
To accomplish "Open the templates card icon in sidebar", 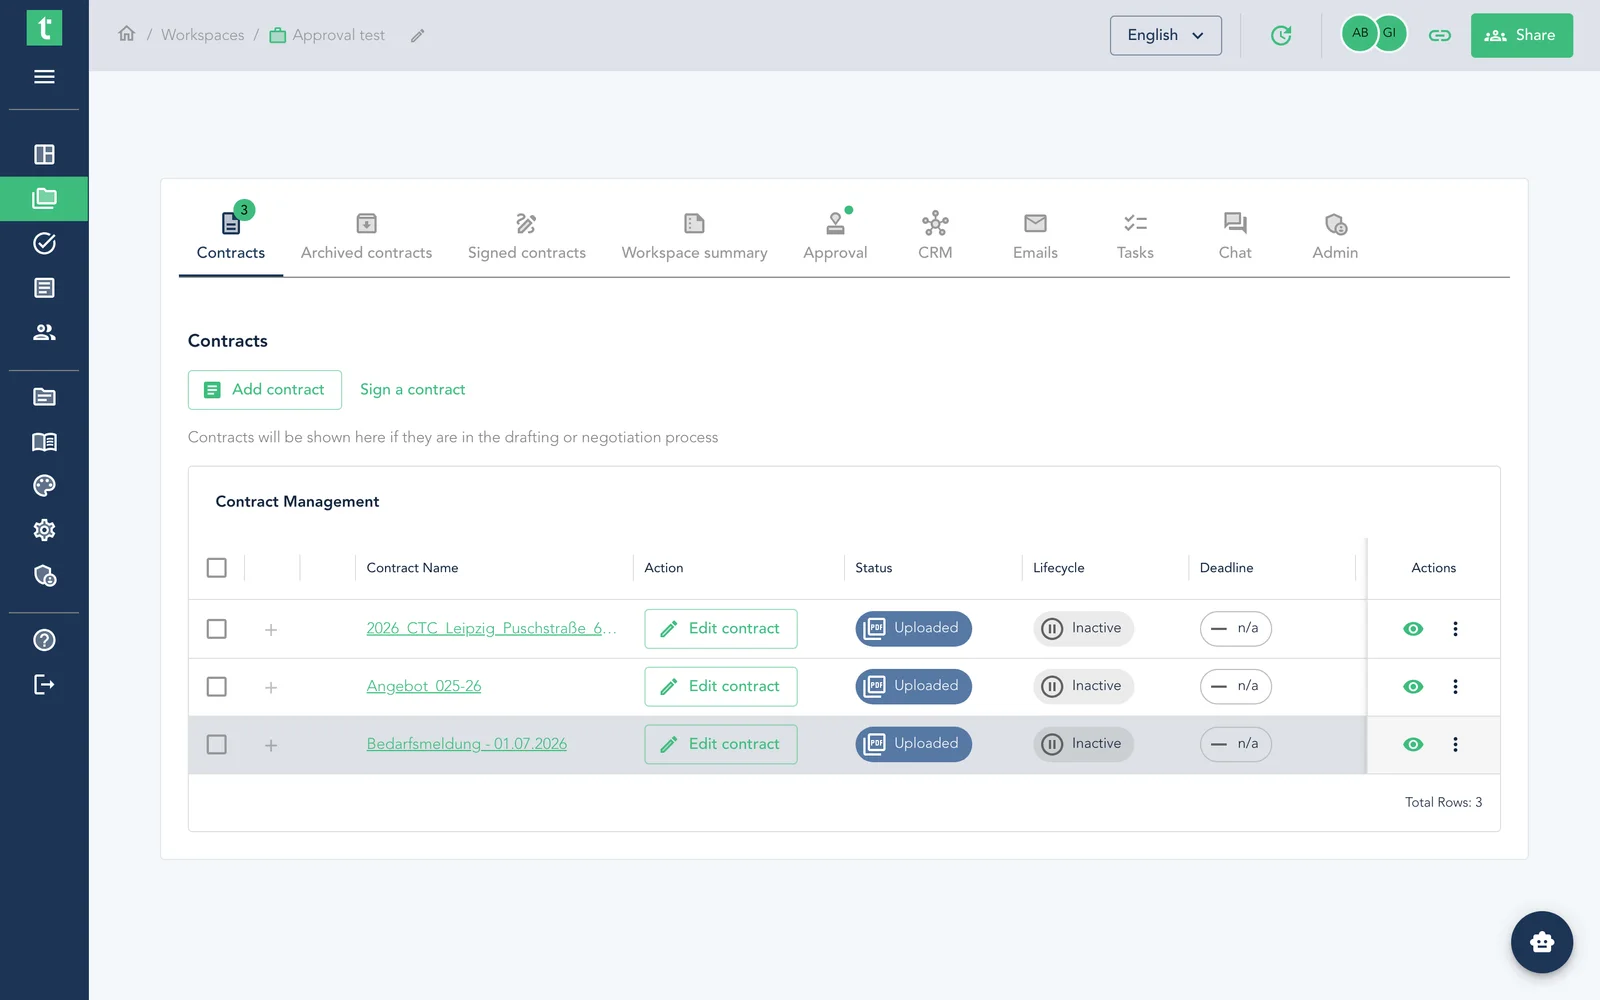I will pos(44,397).
